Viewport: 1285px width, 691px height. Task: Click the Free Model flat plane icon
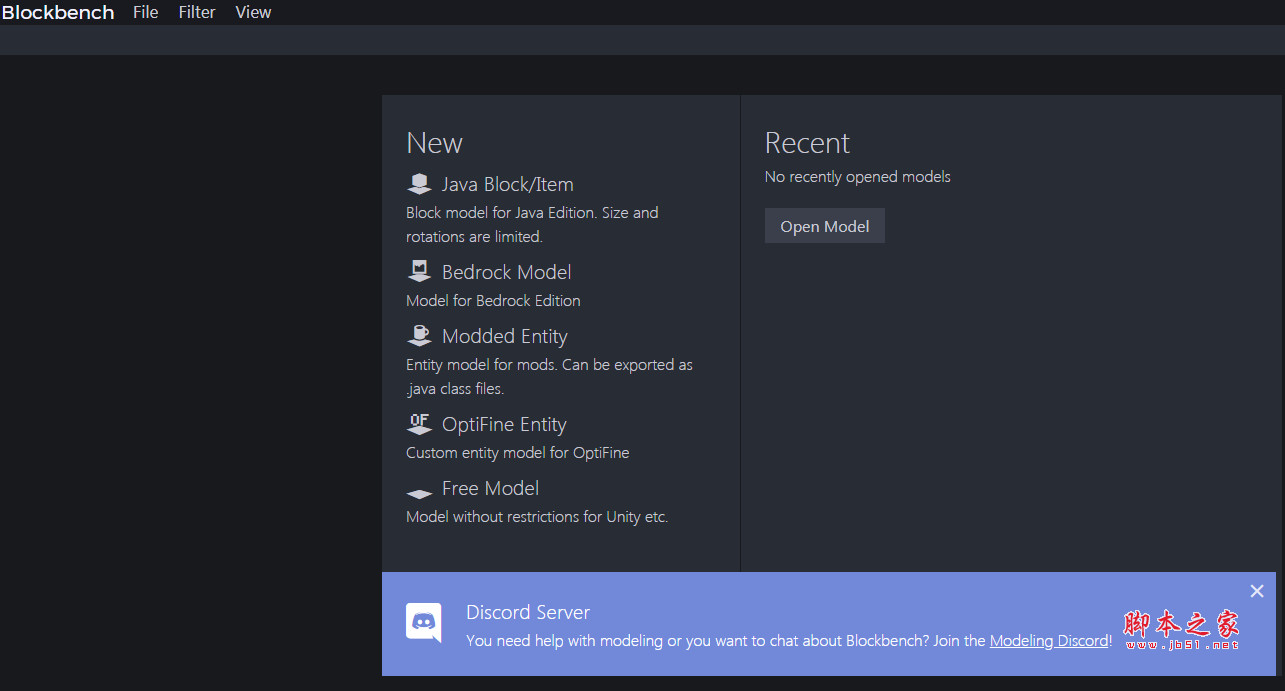click(x=419, y=492)
